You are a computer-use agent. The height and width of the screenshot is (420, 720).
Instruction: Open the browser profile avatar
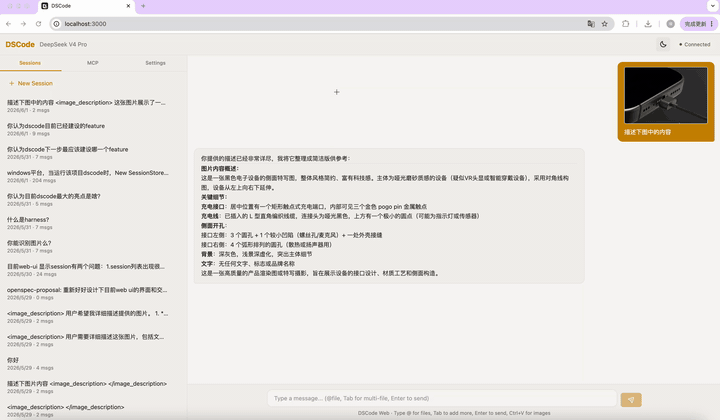pos(670,24)
